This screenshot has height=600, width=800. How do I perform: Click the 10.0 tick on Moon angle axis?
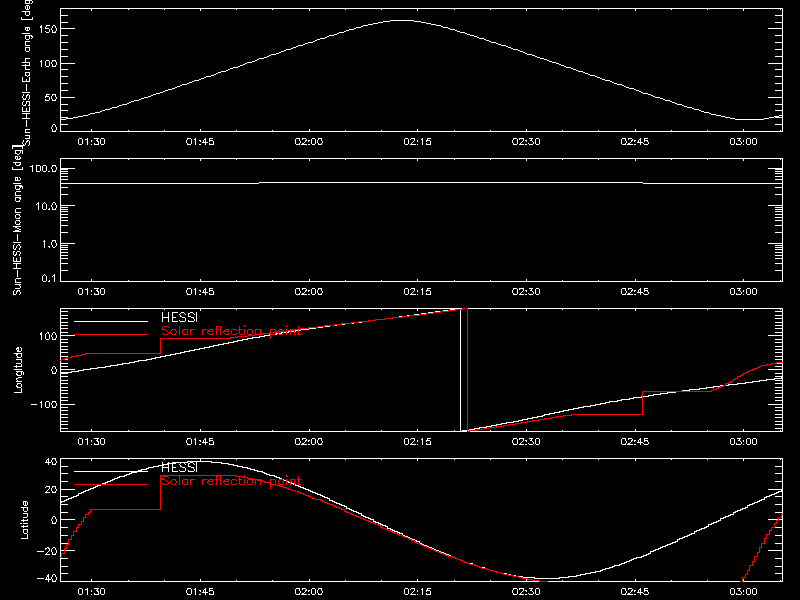[46, 206]
